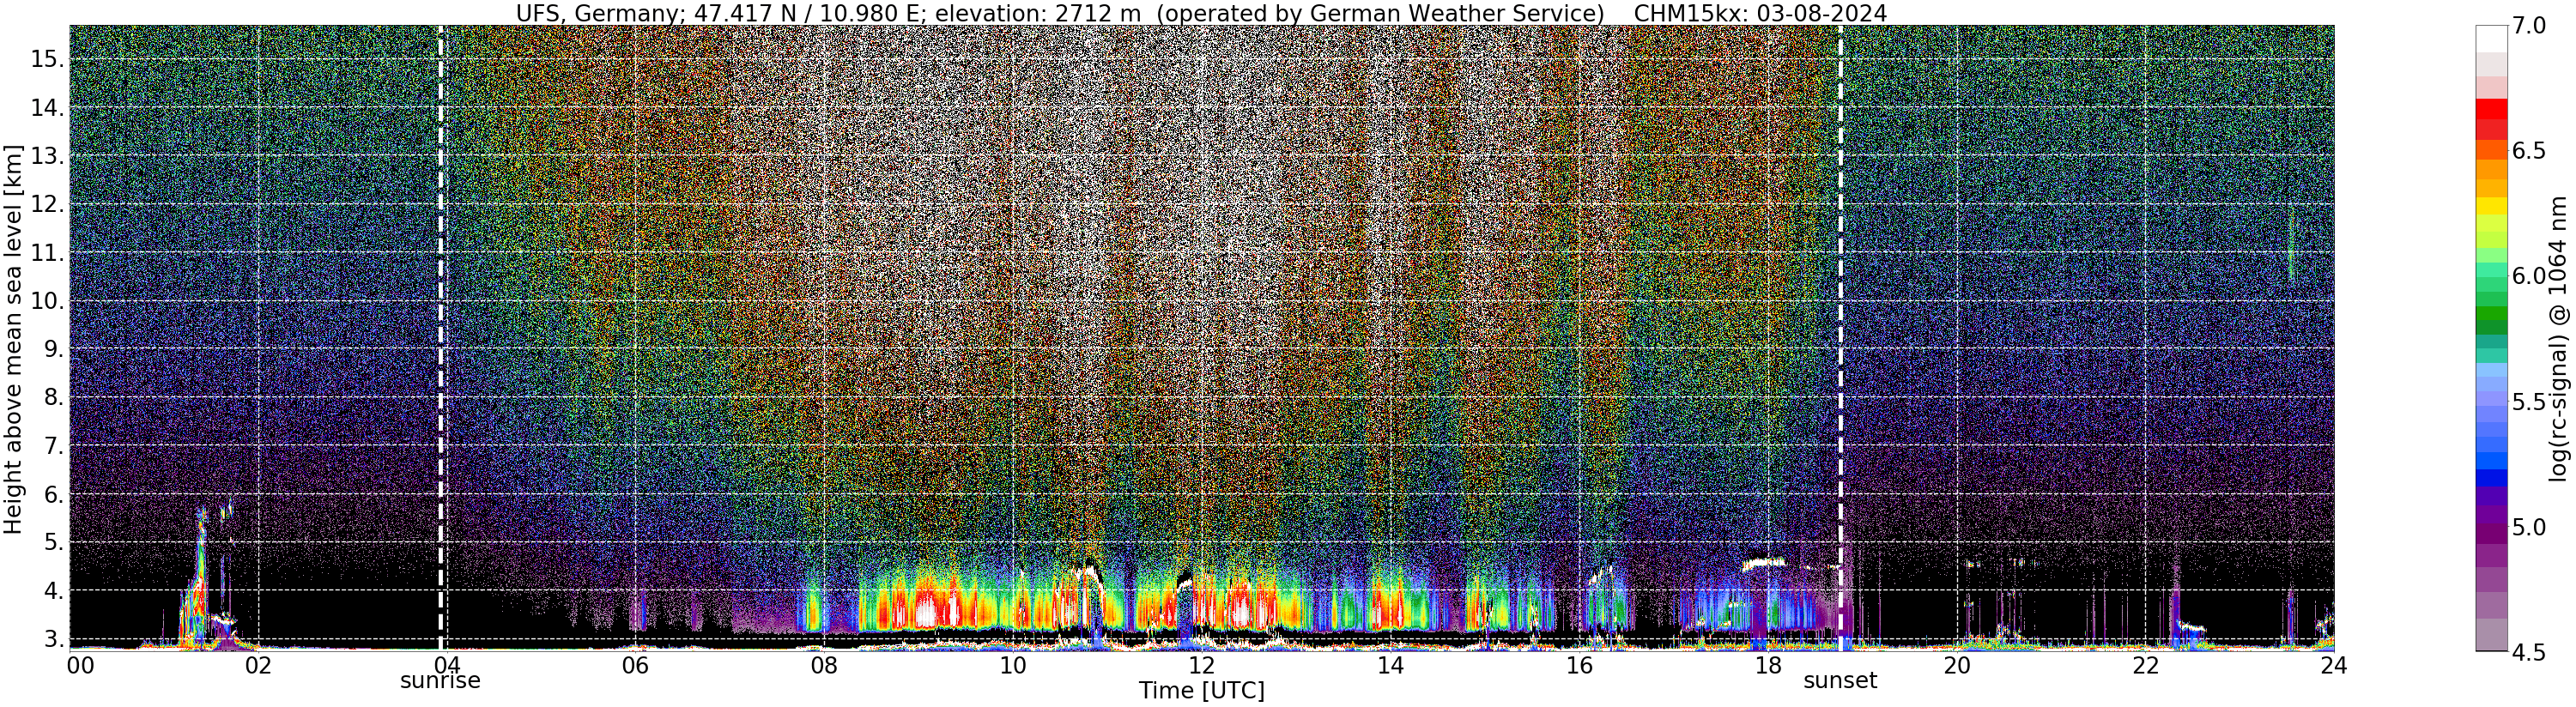2576x707 pixels.
Task: Click the sunrise label under the time axis
Action: coord(440,681)
